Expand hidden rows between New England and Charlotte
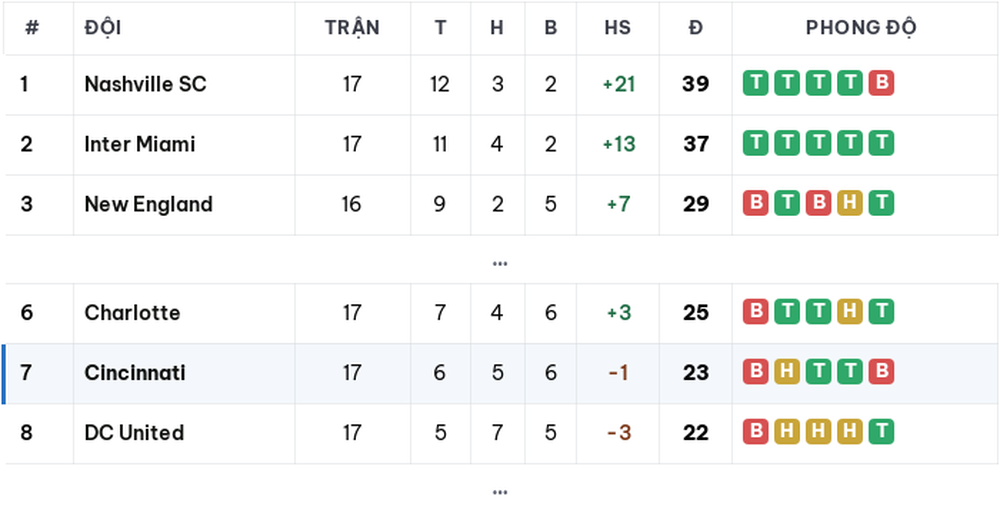Screen dimensions: 1000x513 pyautogui.click(x=500, y=263)
